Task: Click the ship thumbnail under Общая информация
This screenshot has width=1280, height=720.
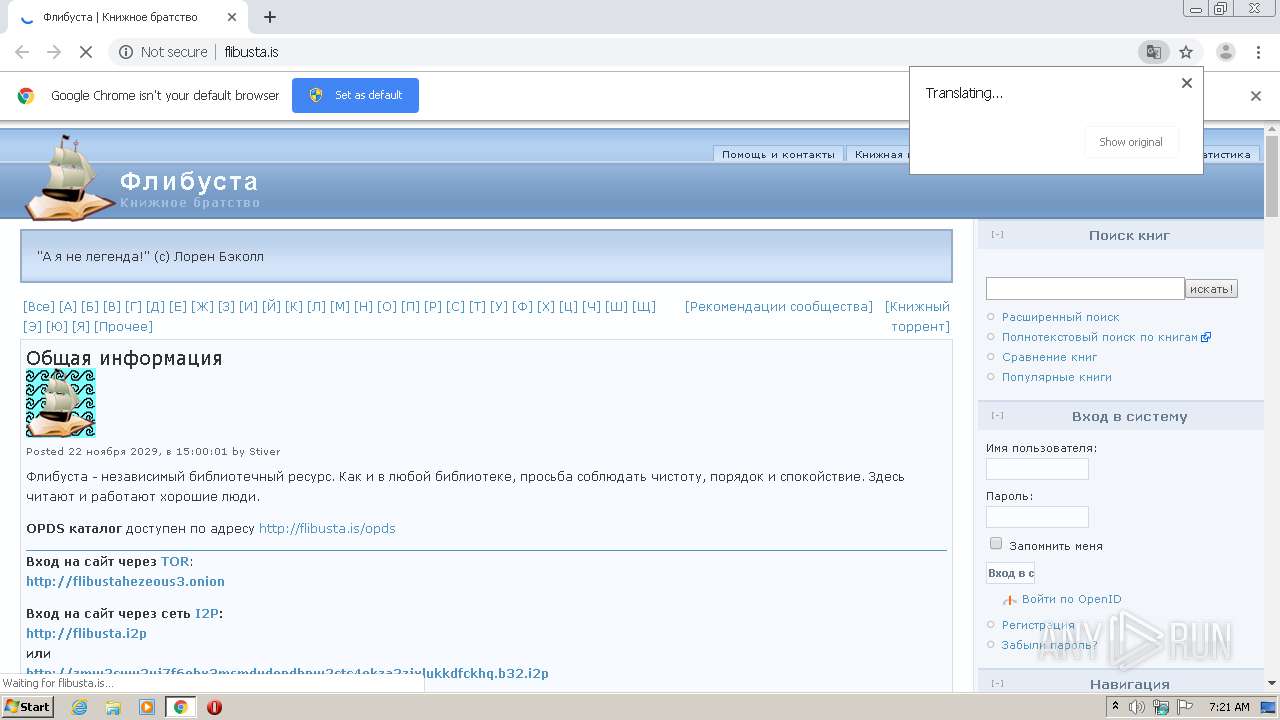Action: pyautogui.click(x=60, y=403)
